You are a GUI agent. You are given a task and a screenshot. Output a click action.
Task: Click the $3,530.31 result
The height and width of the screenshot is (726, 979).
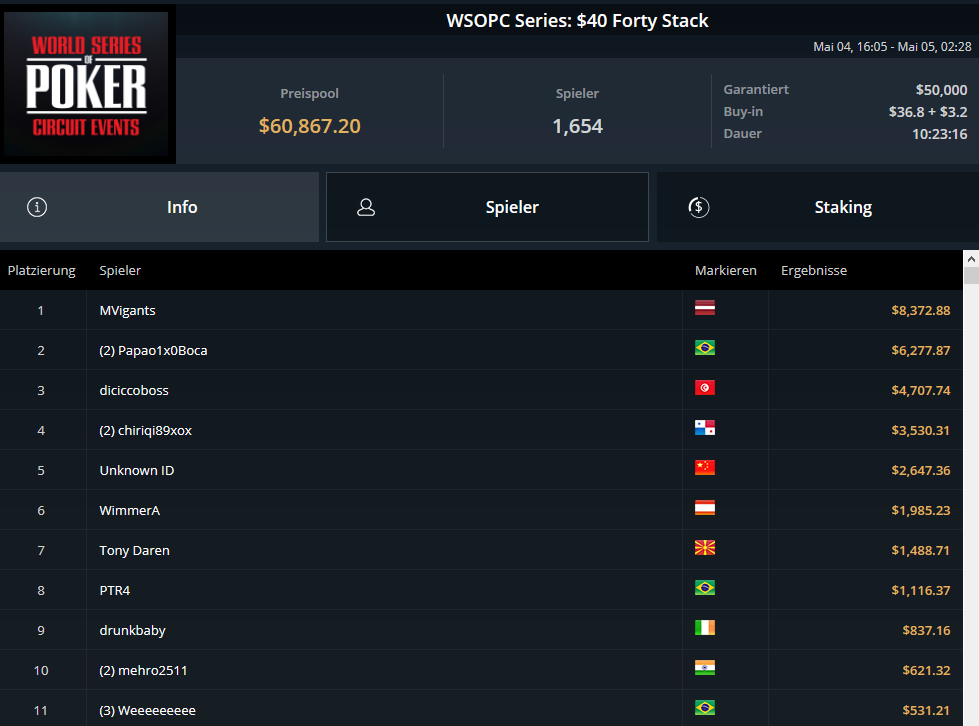pyautogui.click(x=920, y=430)
